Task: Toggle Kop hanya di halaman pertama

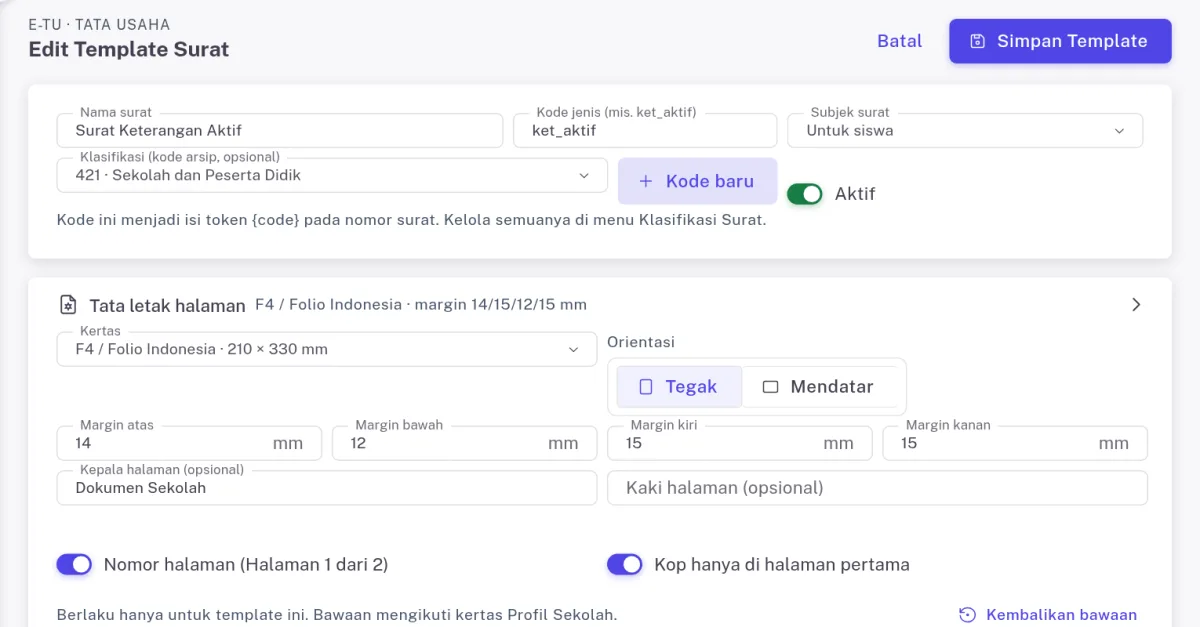Action: (x=624, y=565)
